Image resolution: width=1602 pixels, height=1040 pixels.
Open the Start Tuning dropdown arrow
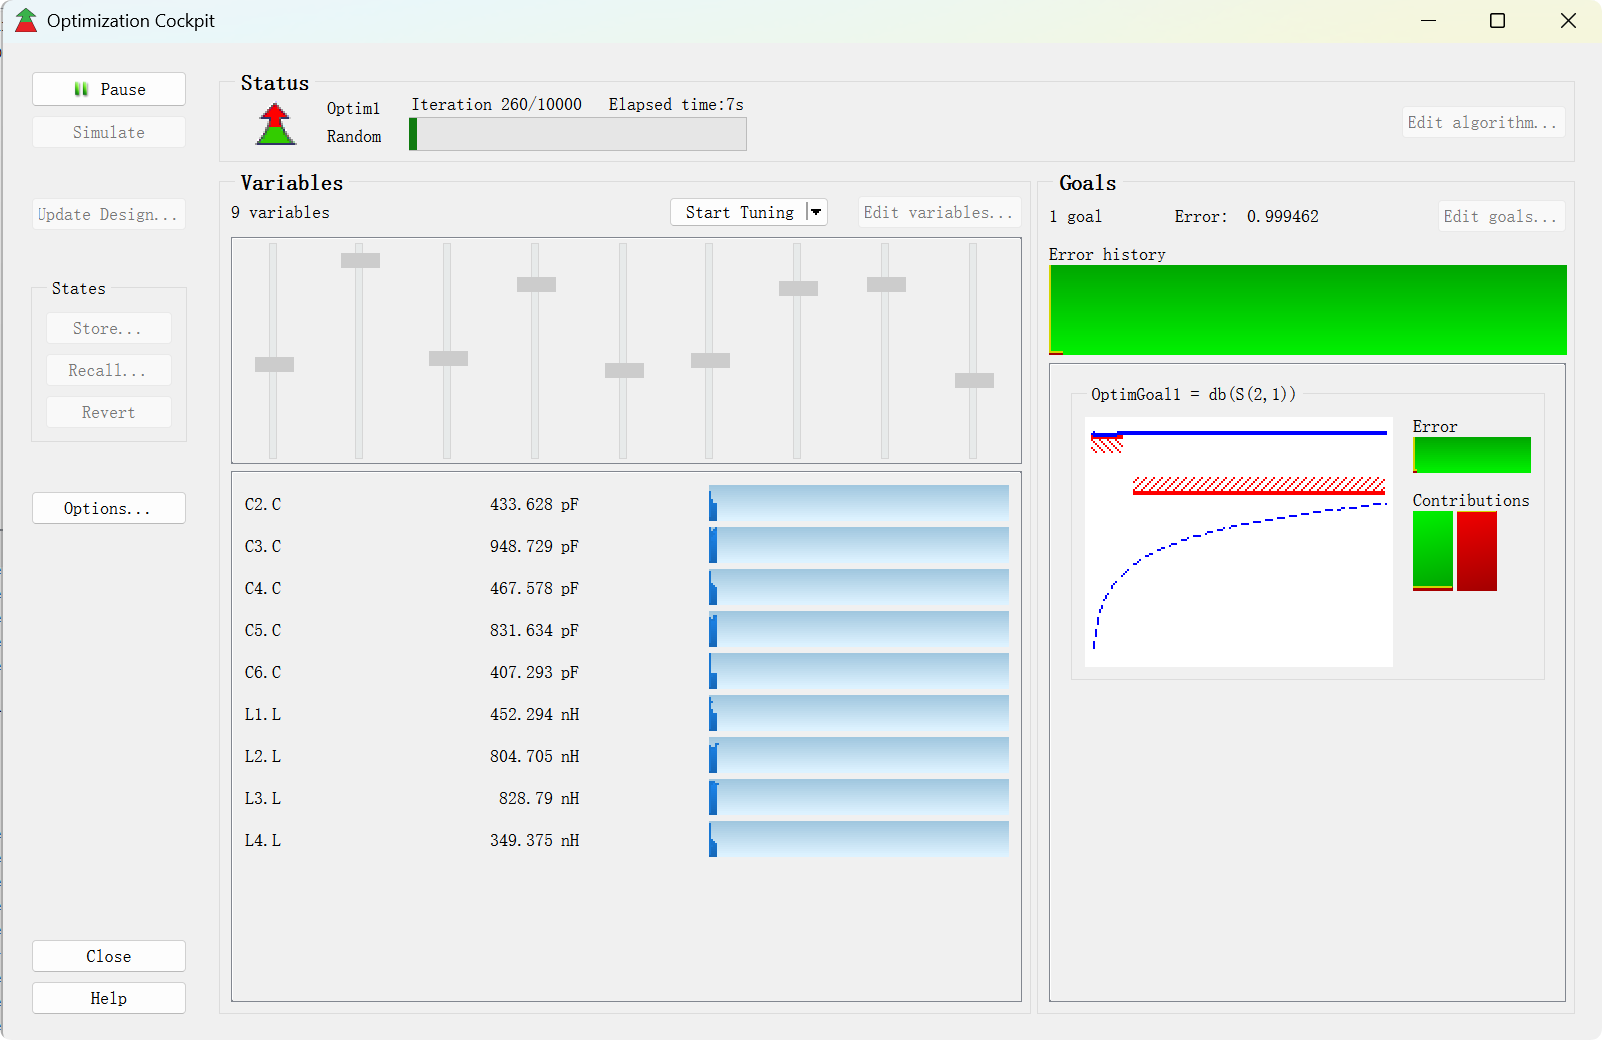coord(816,212)
